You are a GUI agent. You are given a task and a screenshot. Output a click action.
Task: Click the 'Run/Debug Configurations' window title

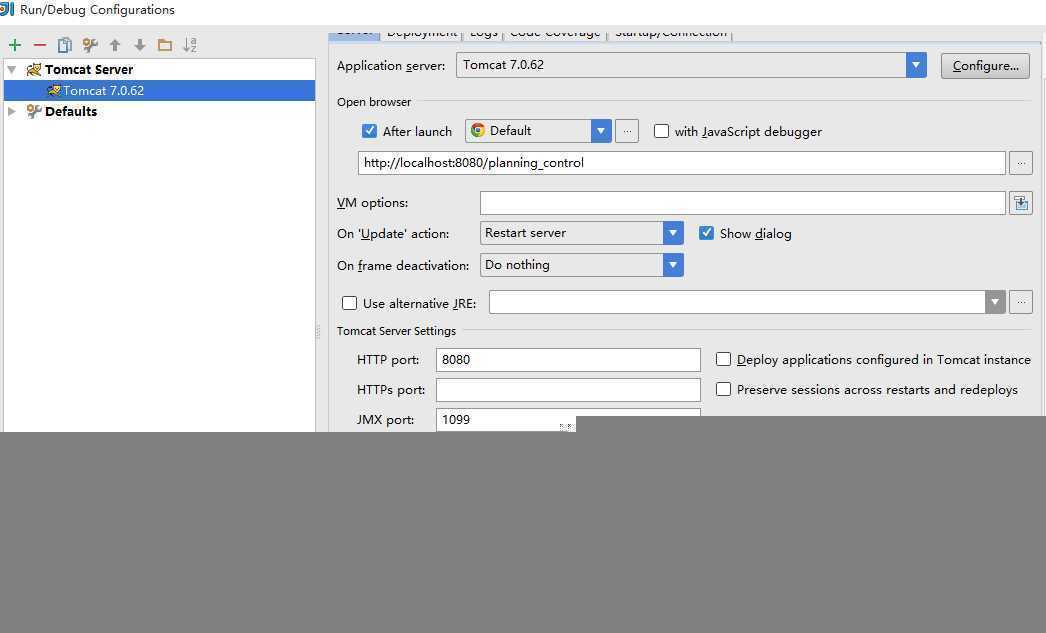tap(97, 10)
